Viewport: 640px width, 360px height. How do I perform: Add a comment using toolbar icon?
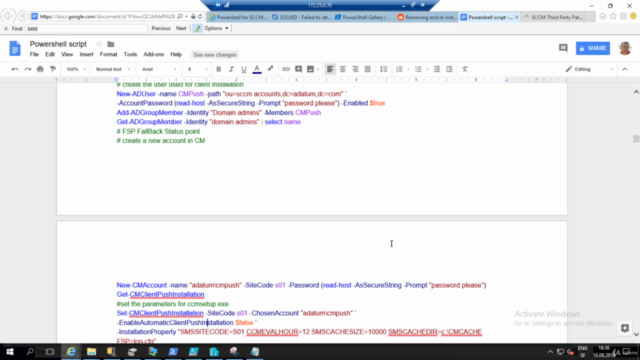(298, 69)
